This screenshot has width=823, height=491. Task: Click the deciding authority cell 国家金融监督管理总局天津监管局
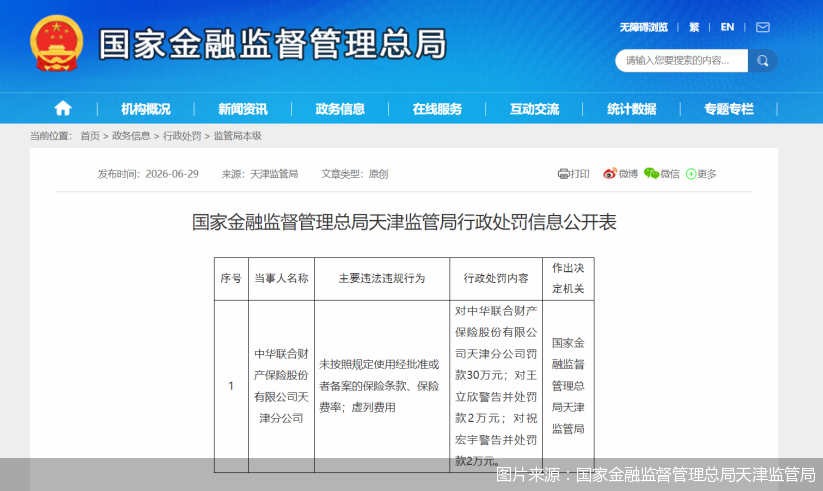point(568,386)
